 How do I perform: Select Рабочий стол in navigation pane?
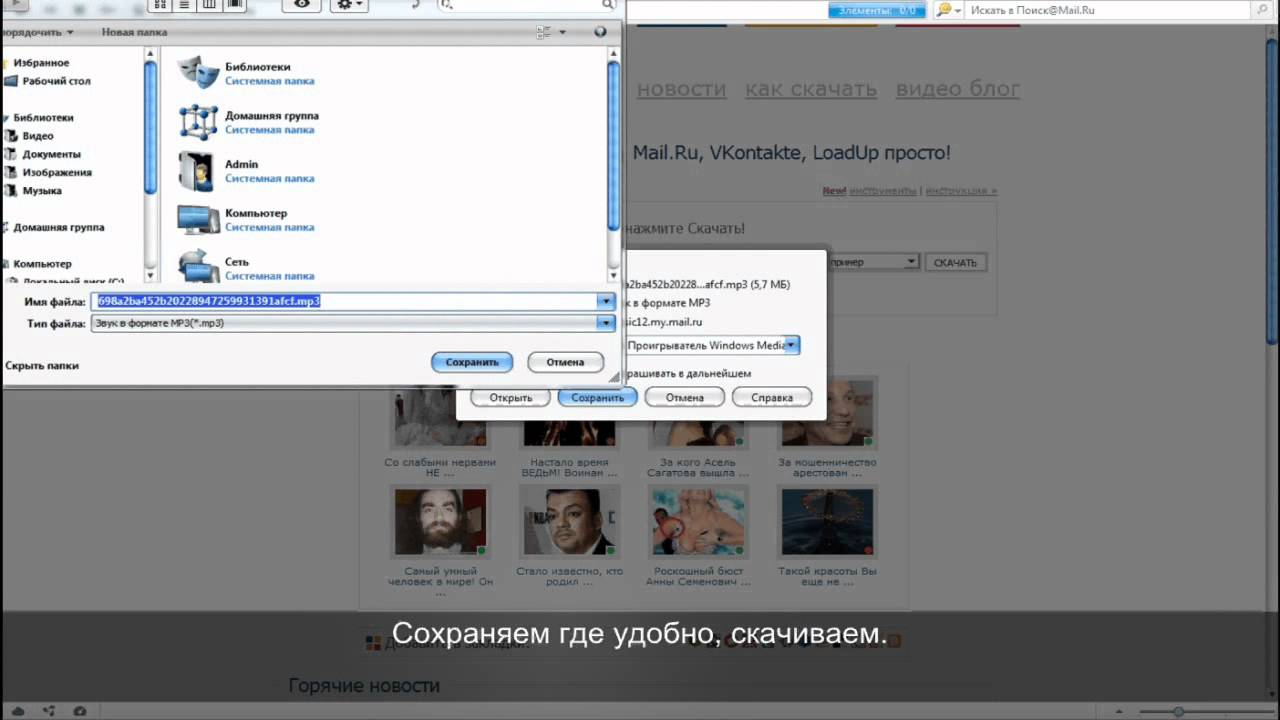pos(56,81)
